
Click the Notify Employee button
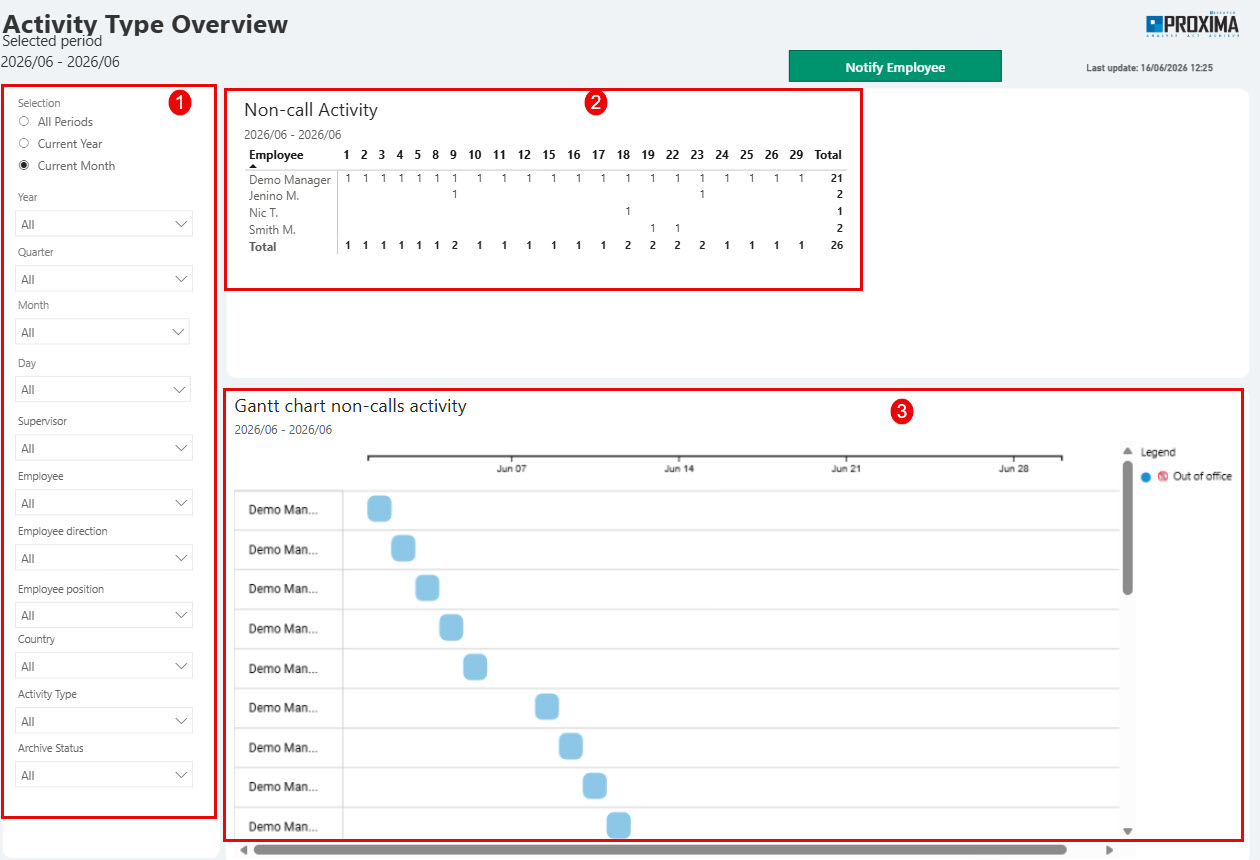pyautogui.click(x=895, y=67)
